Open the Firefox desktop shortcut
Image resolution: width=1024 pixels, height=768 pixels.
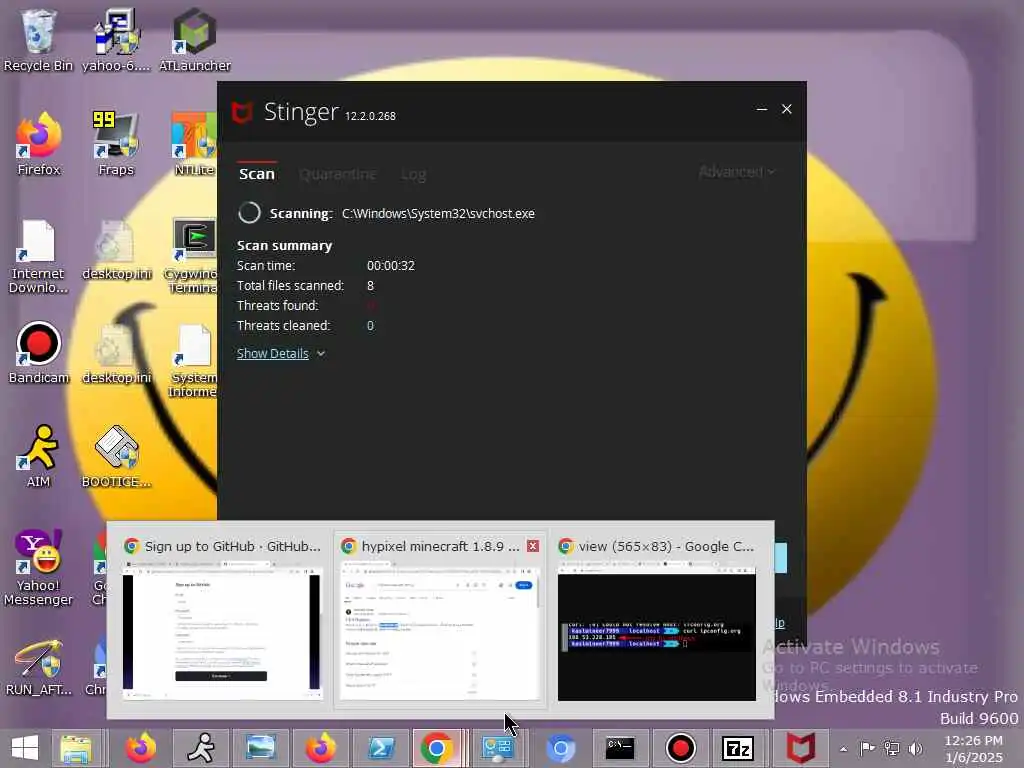(39, 144)
